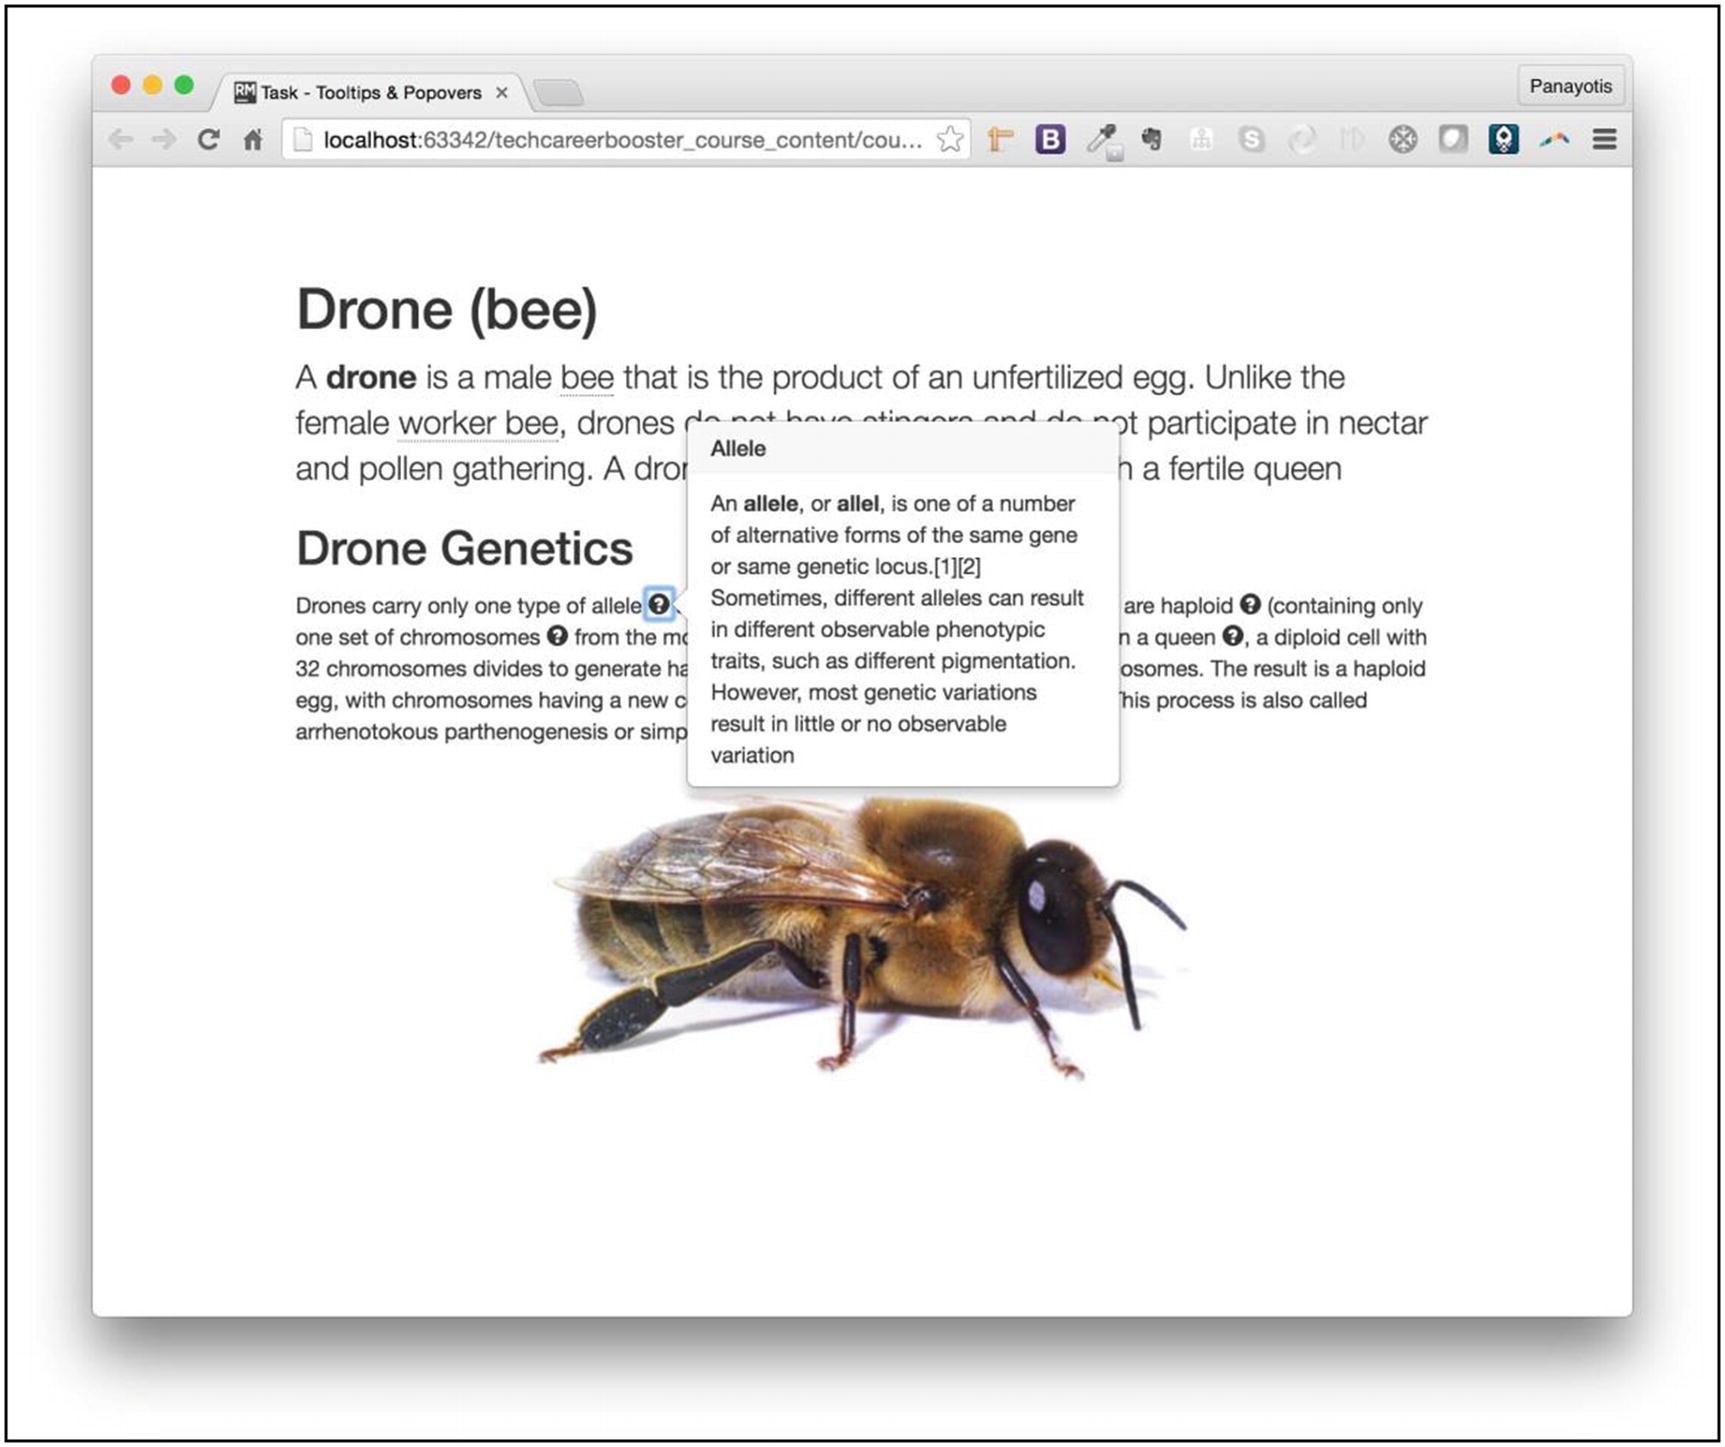This screenshot has height=1447, width=1725.
Task: Bookmark the page with the star icon
Action: click(951, 139)
